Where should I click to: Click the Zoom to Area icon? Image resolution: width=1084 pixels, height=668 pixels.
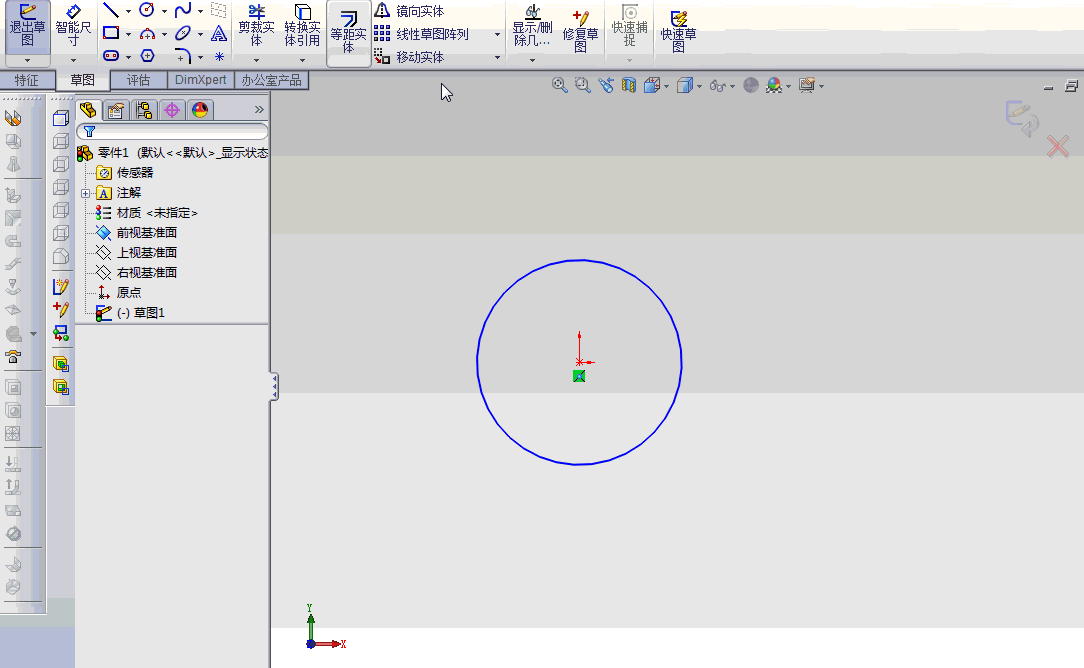[x=583, y=85]
